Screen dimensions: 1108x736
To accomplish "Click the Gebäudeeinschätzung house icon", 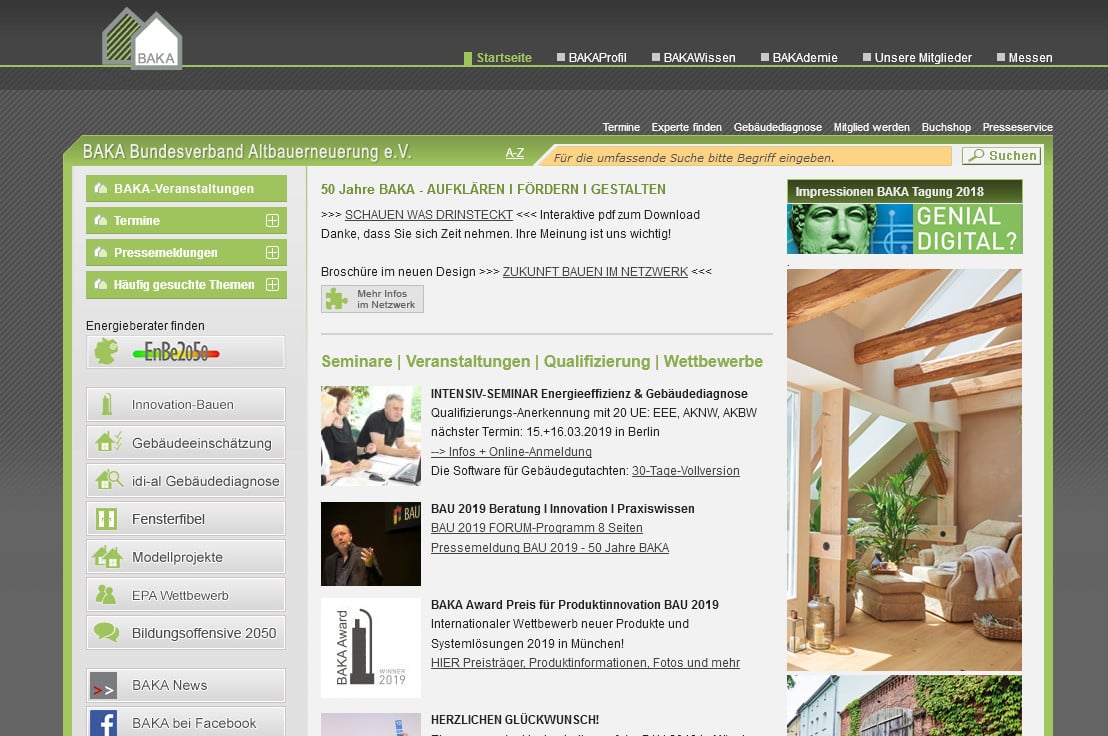I will coord(109,441).
